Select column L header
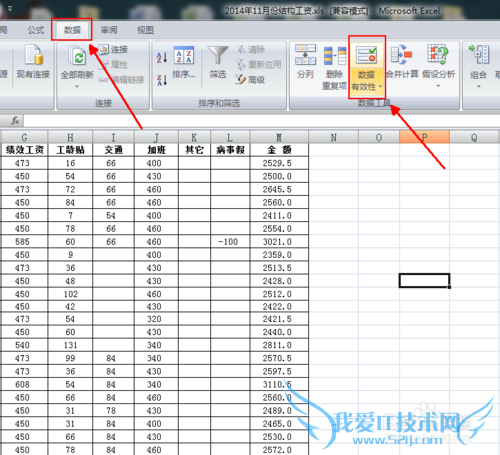 pyautogui.click(x=230, y=137)
